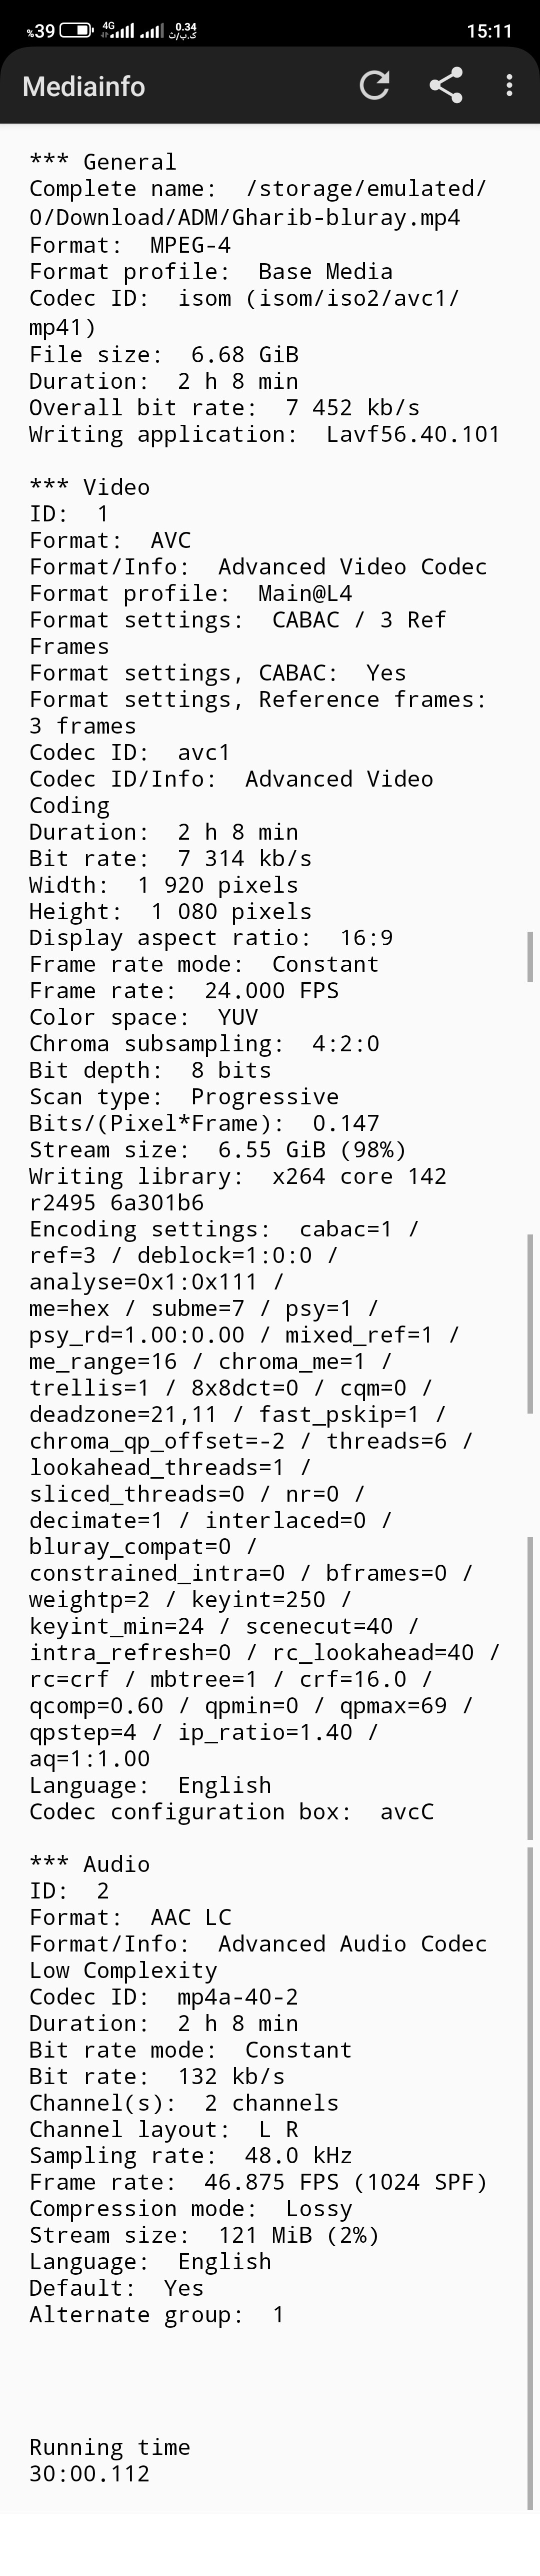Tap the Format profile Main@L4 line

point(190,593)
